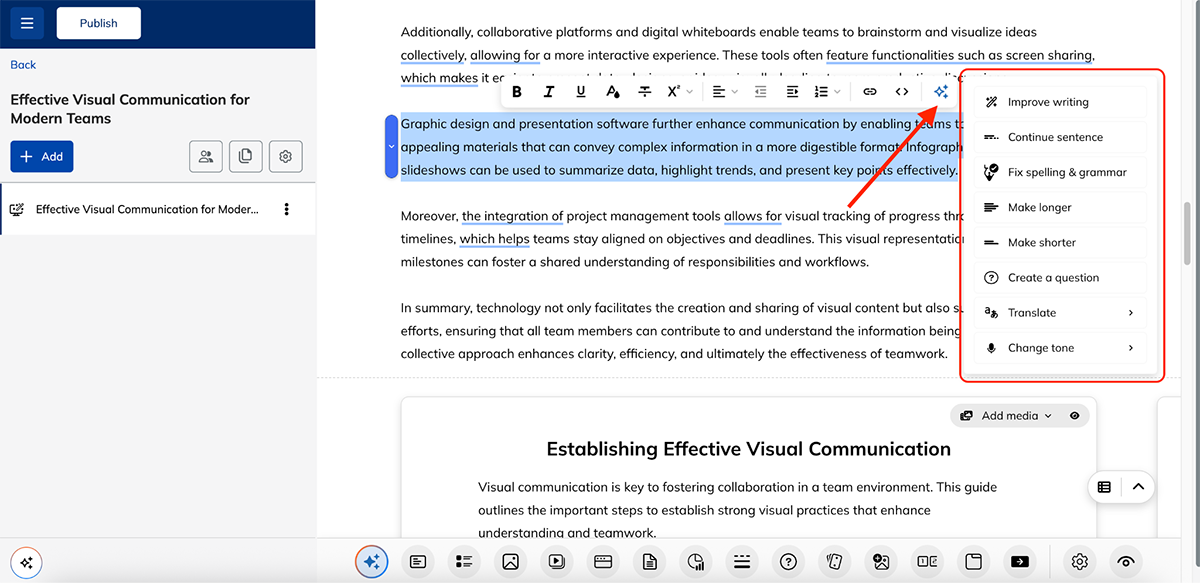
Task: Expand the Translate submenu
Action: point(1060,313)
